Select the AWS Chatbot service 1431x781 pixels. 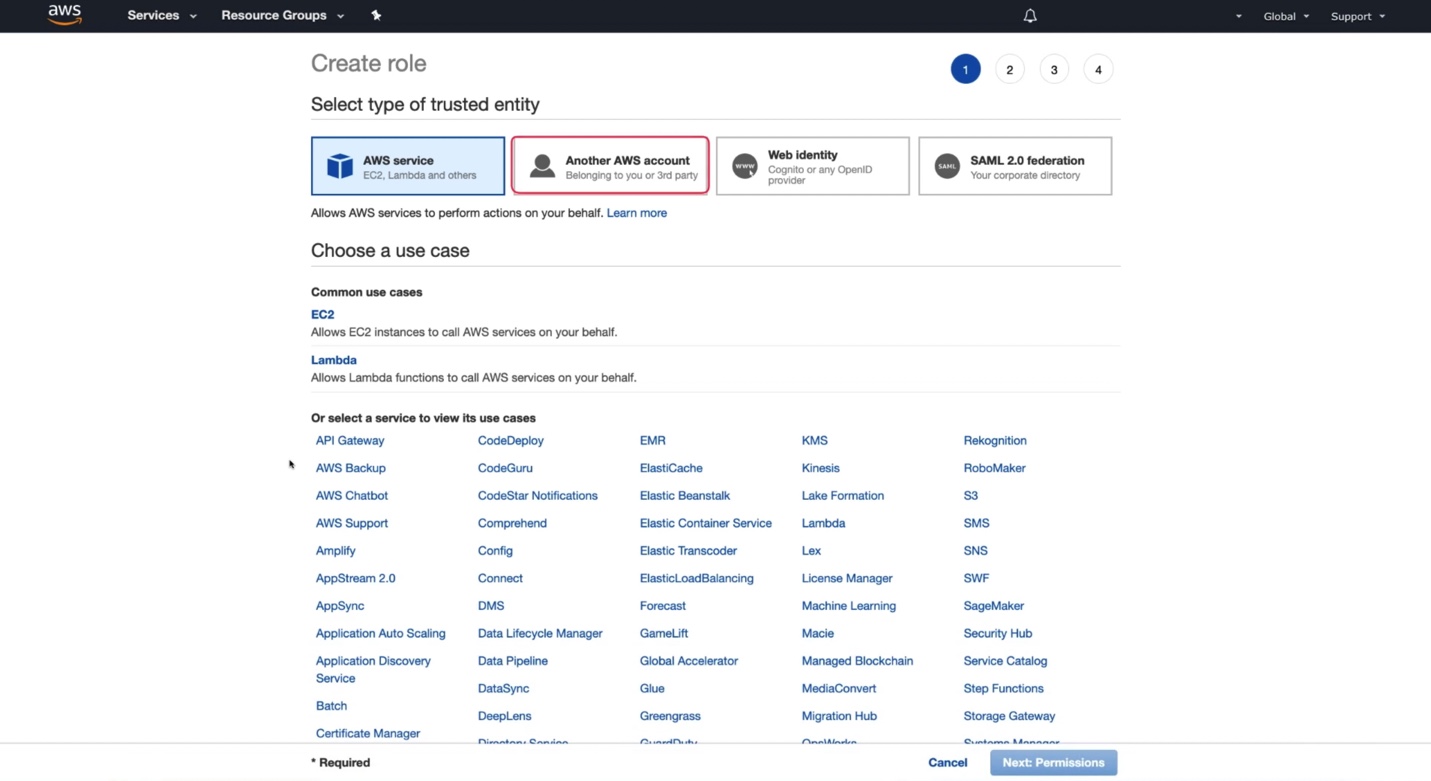(x=352, y=495)
